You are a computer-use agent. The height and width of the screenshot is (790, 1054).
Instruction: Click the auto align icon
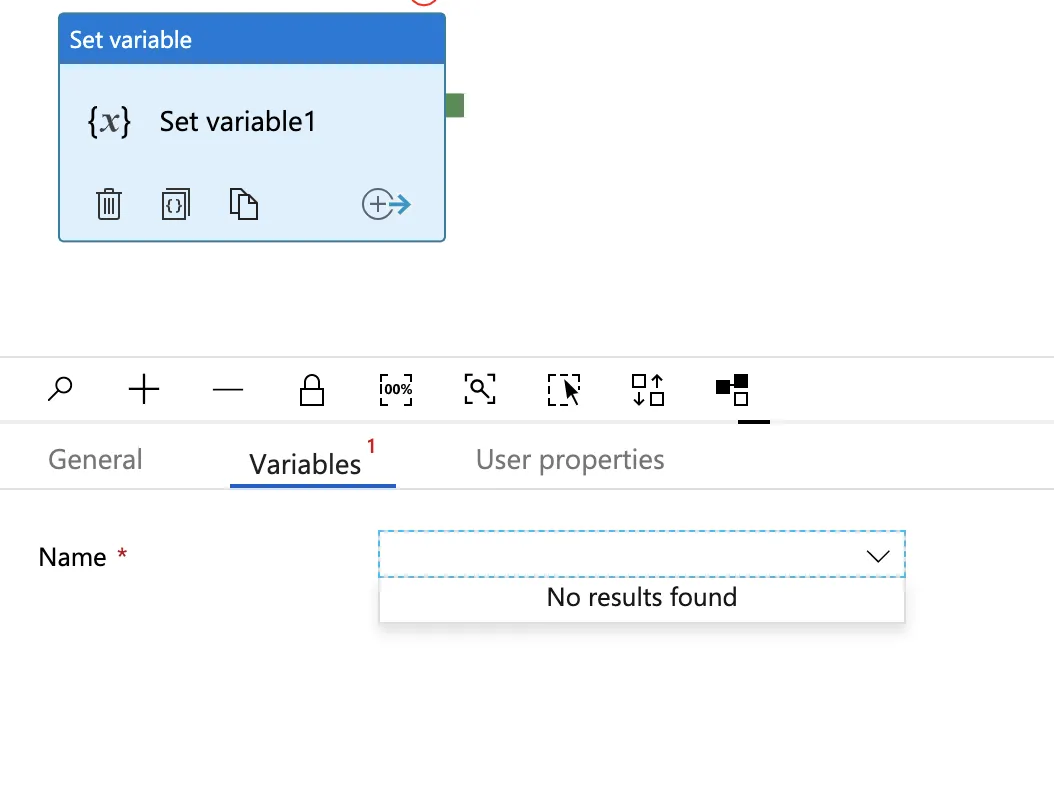pyautogui.click(x=648, y=389)
